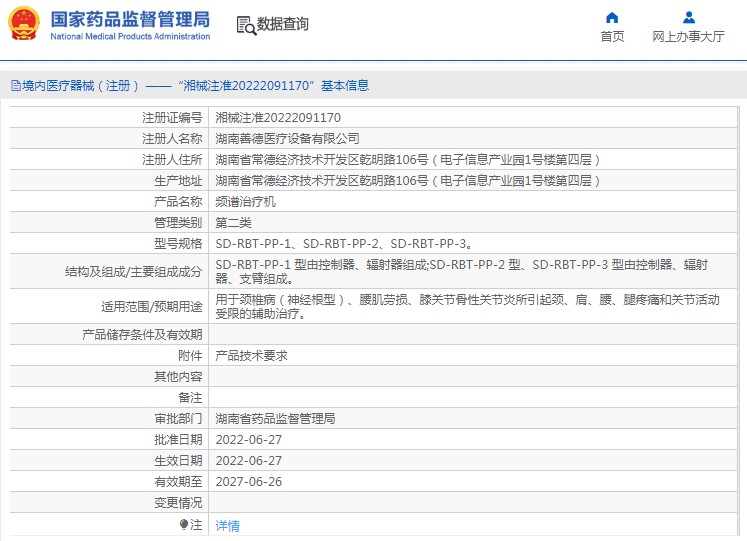Click the page heading 境内医疗器械（注册）基本信息
747x541 pixels.
coord(195,86)
